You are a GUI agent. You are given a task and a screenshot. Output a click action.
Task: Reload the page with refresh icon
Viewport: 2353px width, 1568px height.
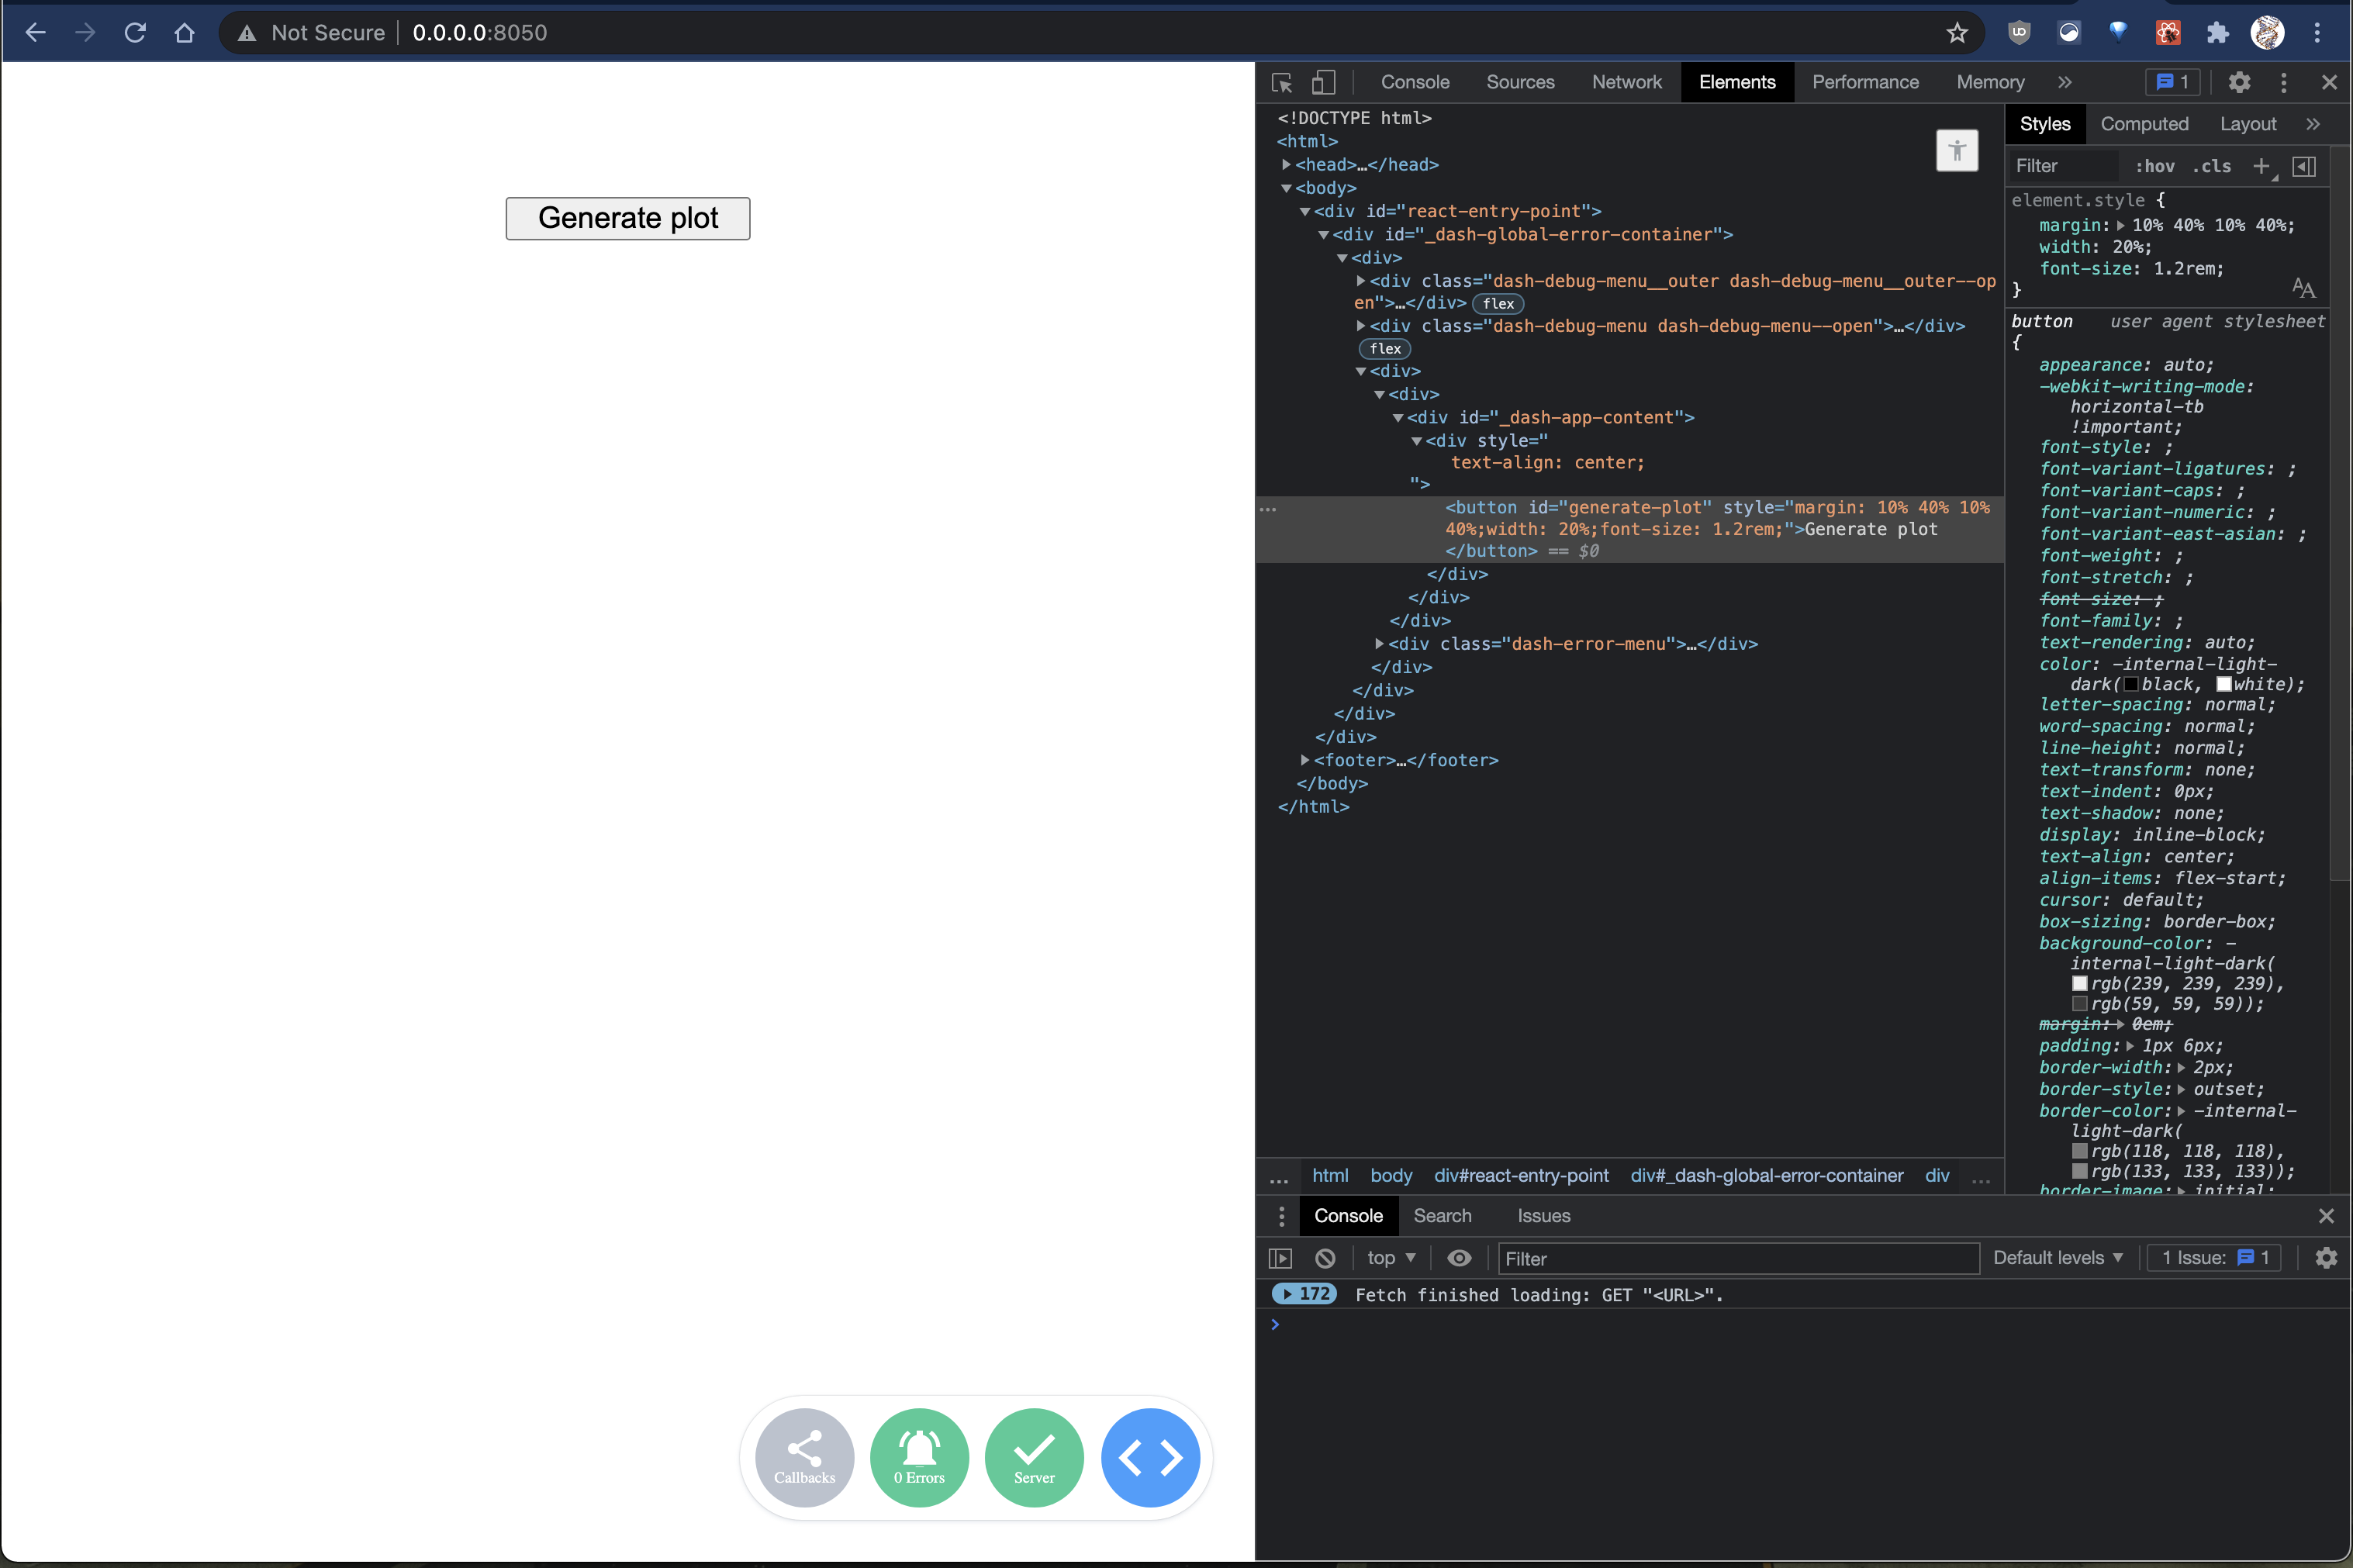point(135,33)
